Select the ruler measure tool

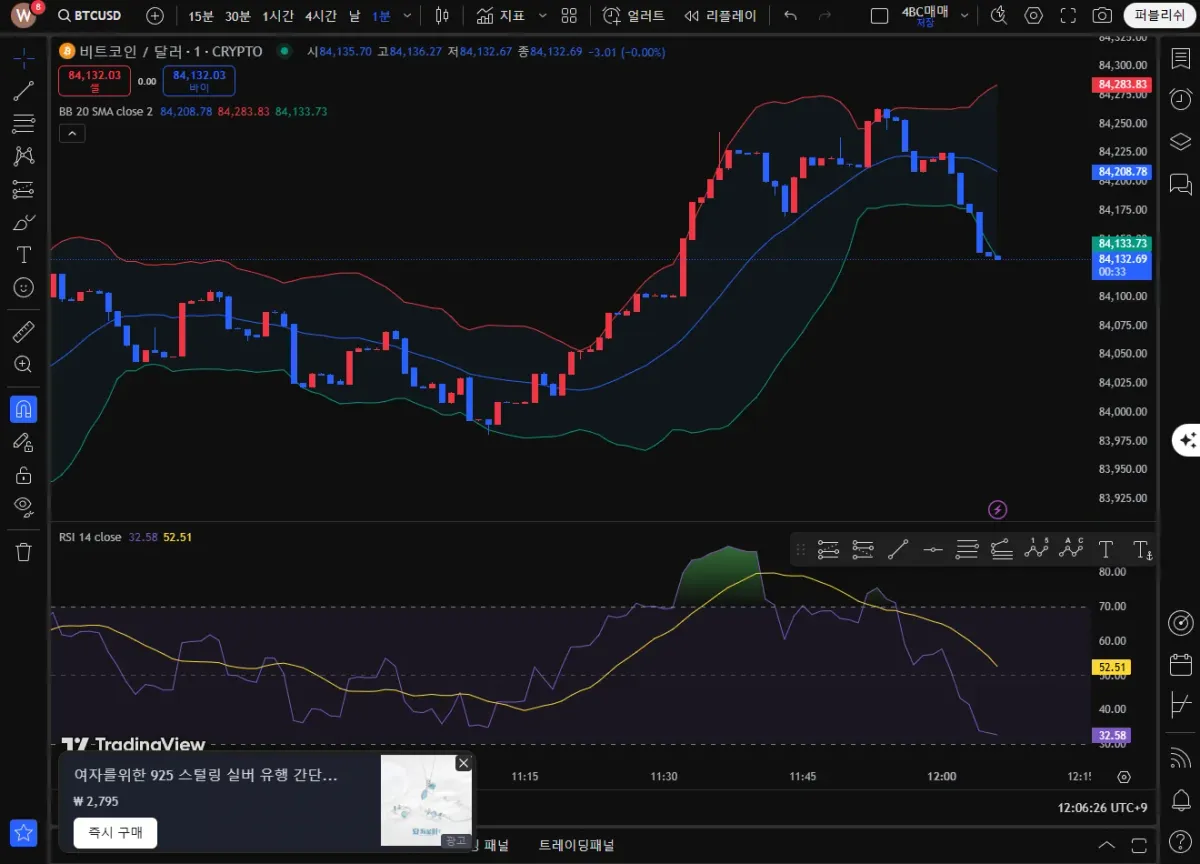pyautogui.click(x=24, y=331)
